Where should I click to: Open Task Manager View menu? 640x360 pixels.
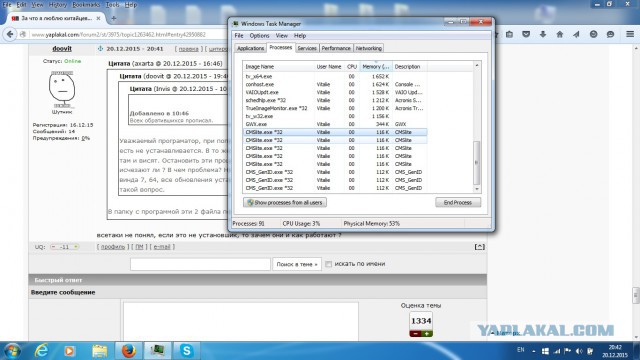tap(281, 36)
